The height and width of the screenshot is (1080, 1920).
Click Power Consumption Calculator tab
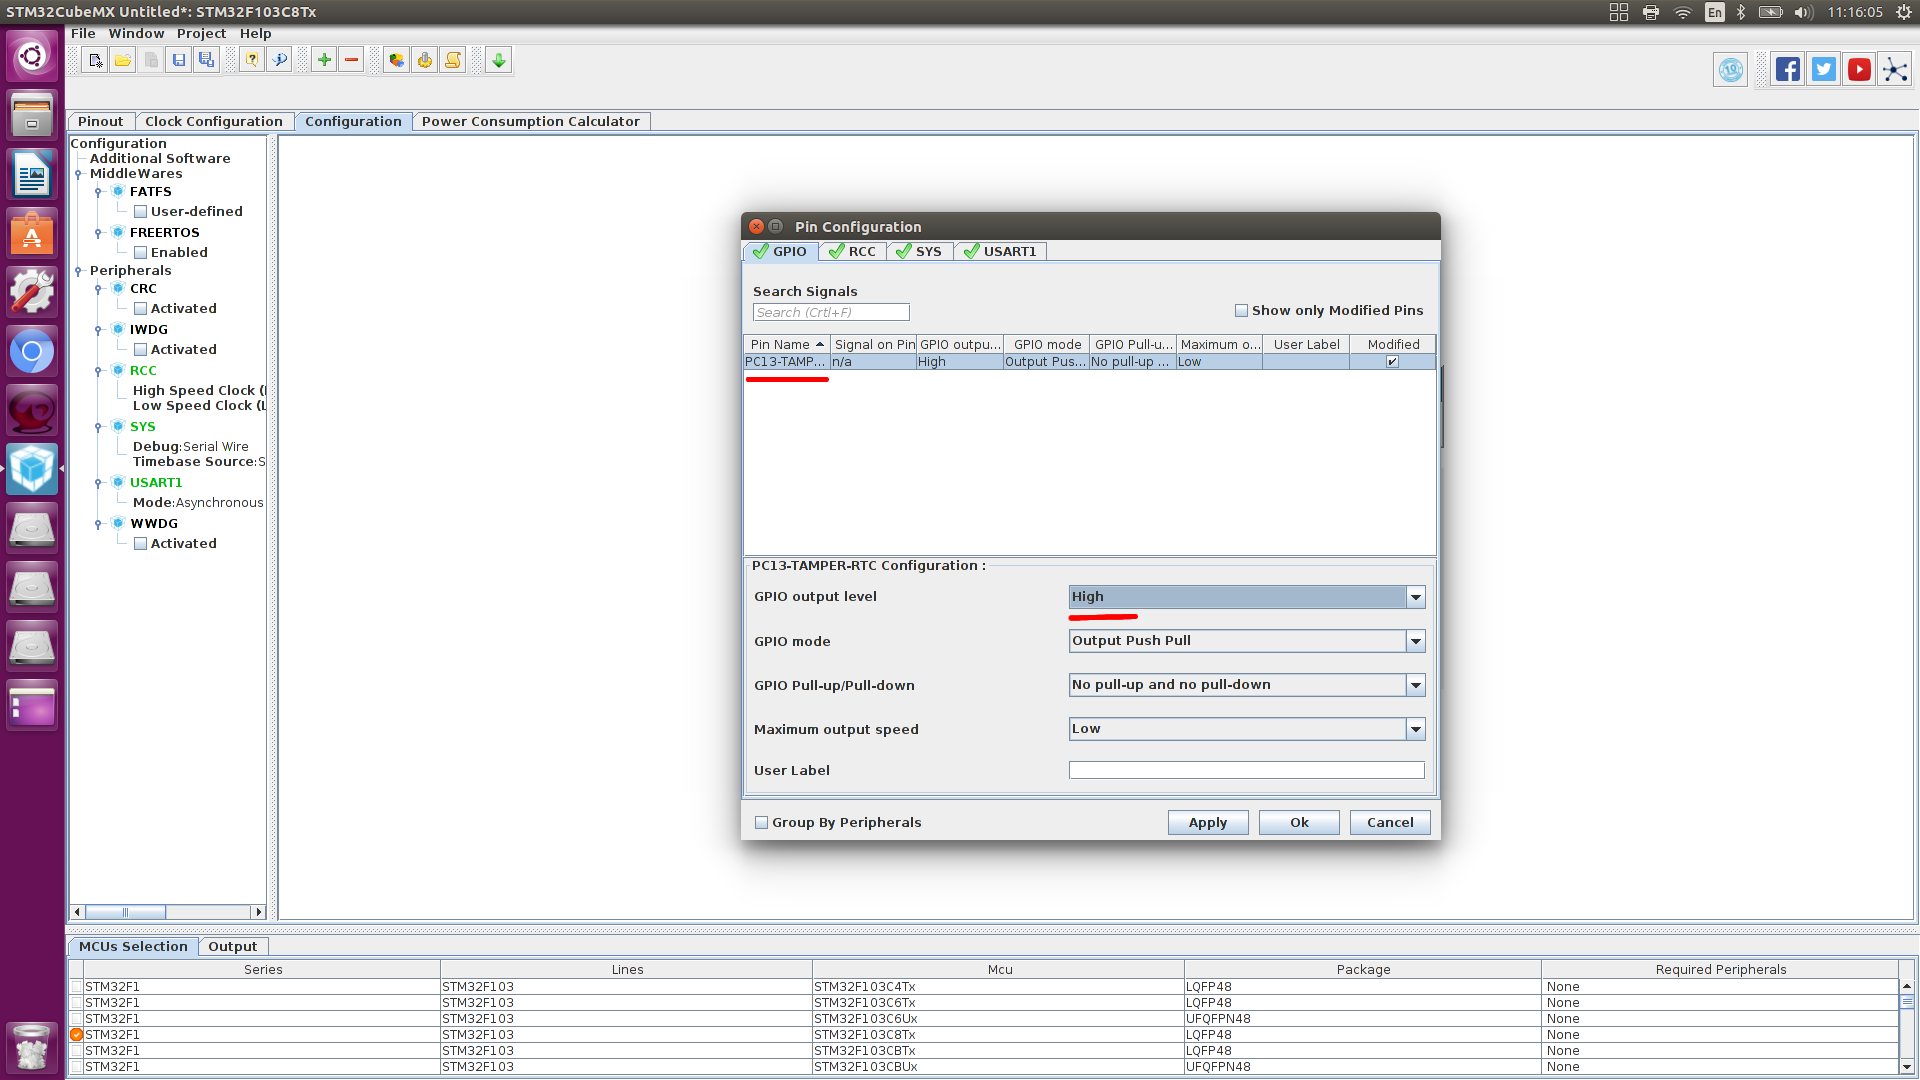point(530,121)
